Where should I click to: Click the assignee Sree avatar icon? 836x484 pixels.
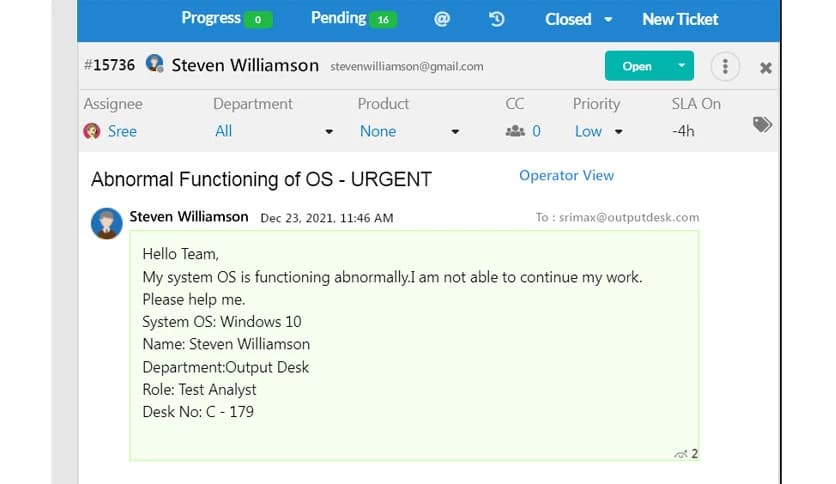point(92,131)
